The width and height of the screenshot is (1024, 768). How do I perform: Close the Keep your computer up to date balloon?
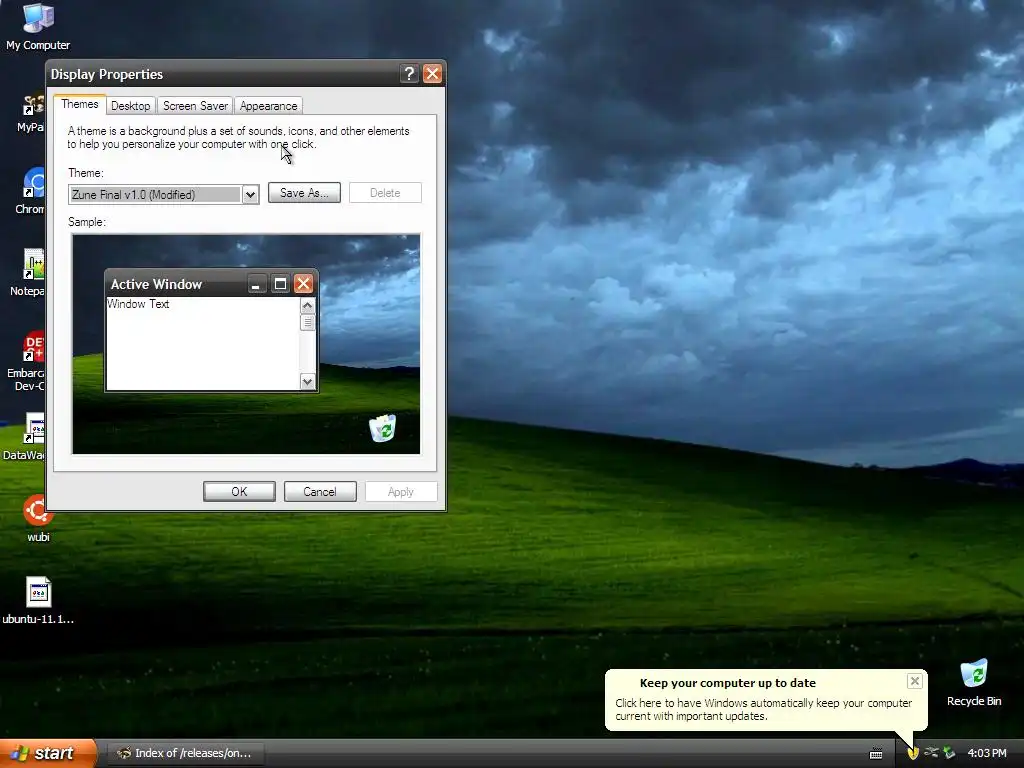(914, 681)
